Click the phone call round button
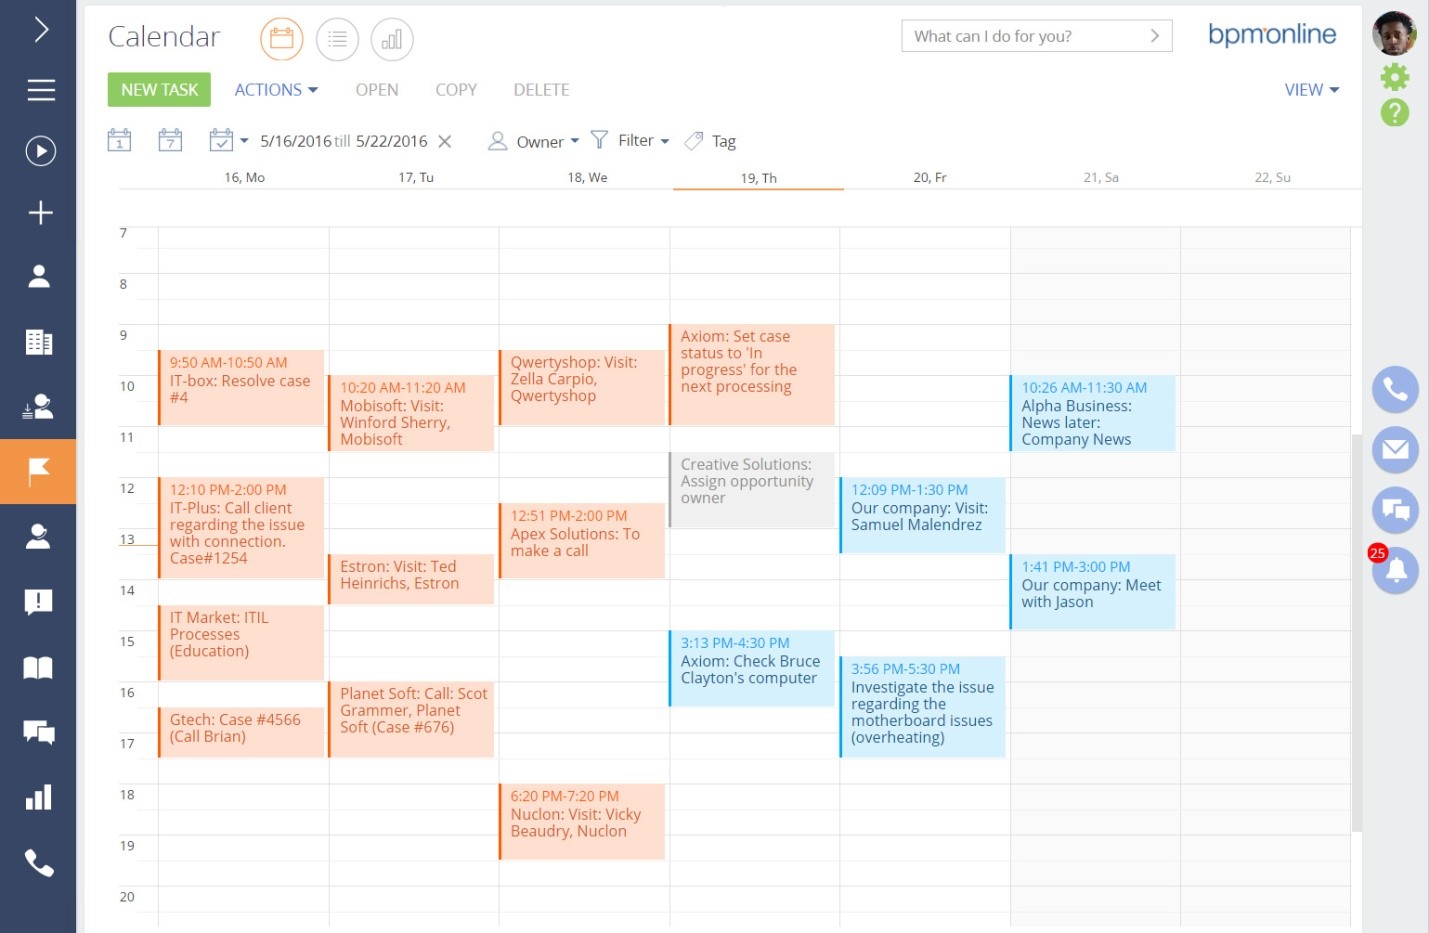Screen dimensions: 1429x933 (1395, 390)
